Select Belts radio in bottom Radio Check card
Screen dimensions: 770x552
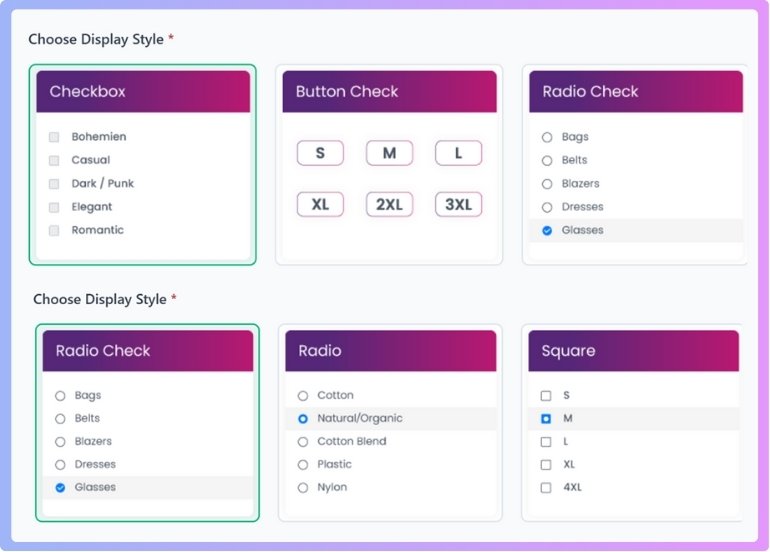(60, 419)
